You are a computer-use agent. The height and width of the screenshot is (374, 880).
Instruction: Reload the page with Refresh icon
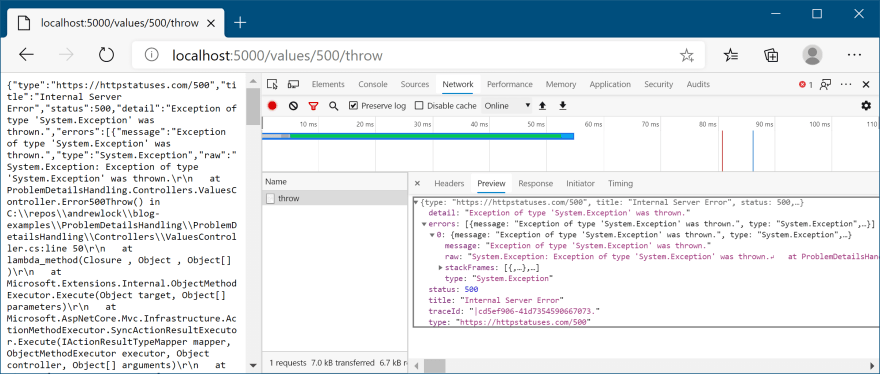click(x=106, y=55)
